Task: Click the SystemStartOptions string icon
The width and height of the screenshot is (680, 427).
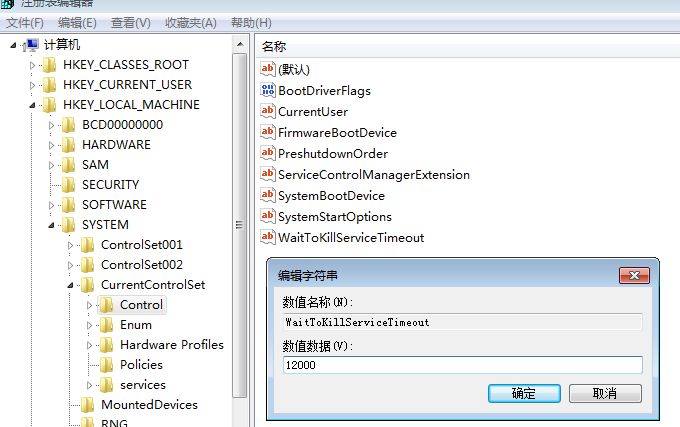Action: [267, 216]
